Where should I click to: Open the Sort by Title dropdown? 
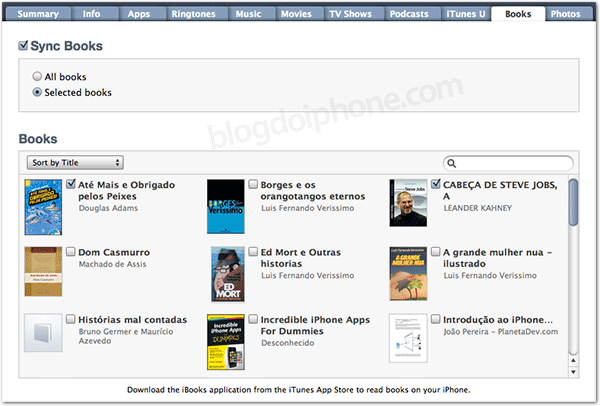tap(75, 163)
